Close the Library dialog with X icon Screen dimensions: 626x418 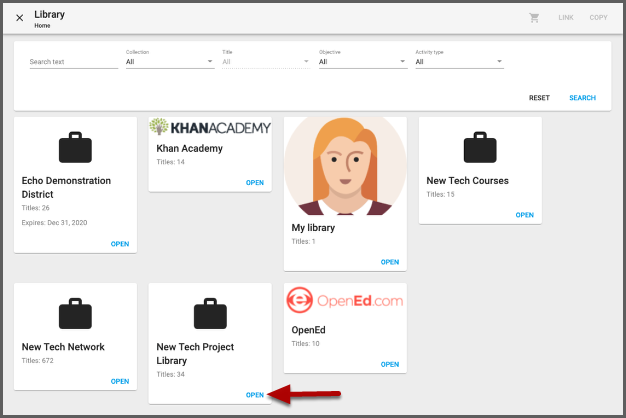(x=19, y=18)
